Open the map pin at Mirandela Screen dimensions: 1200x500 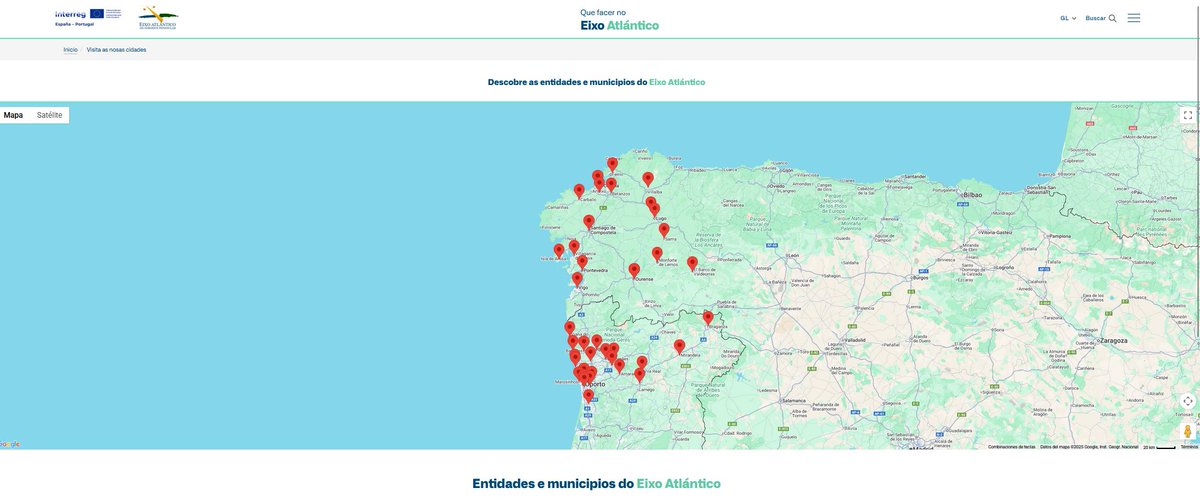click(679, 347)
